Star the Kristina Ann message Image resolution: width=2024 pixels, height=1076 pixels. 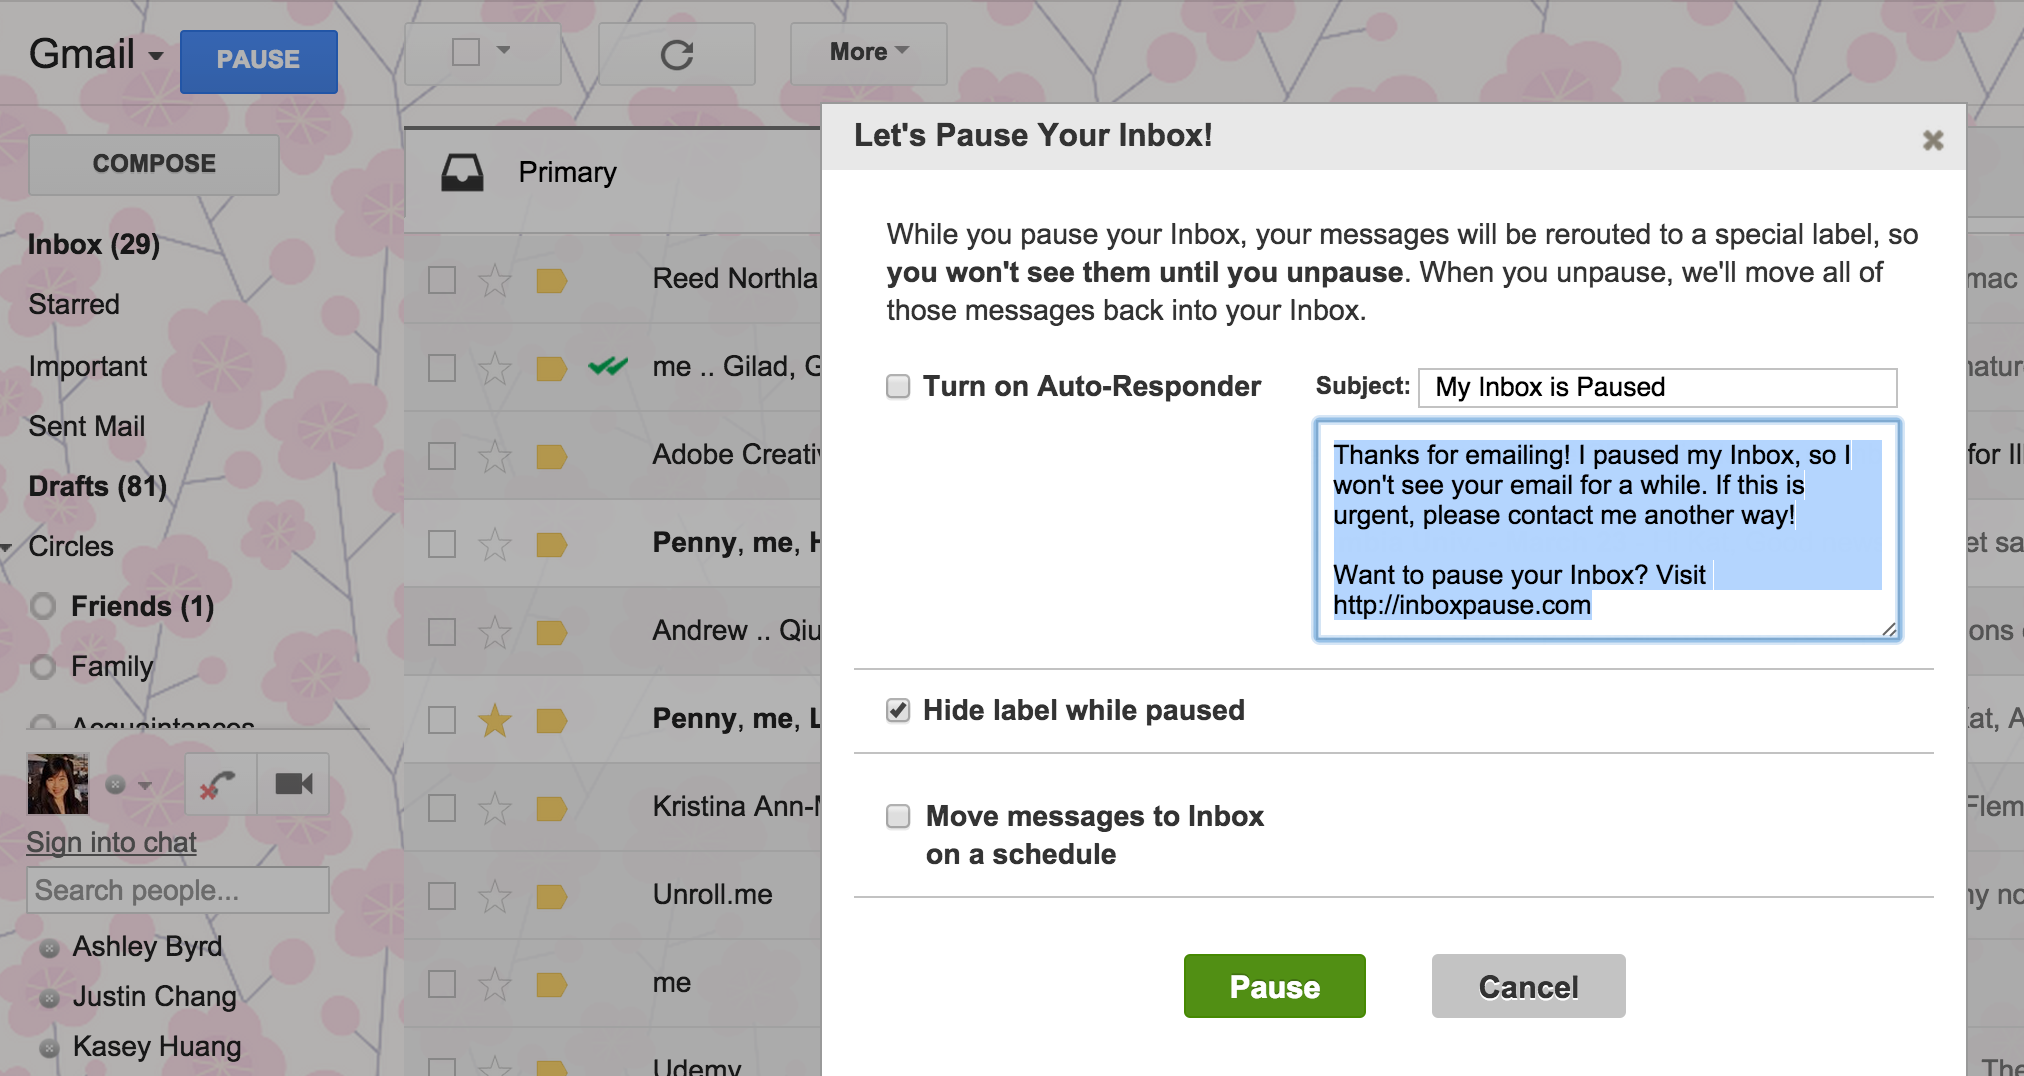495,808
